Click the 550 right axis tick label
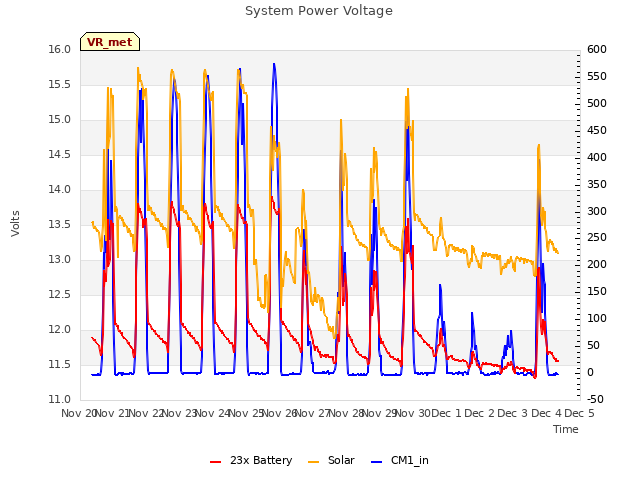The height and width of the screenshot is (480, 640). pos(597,76)
